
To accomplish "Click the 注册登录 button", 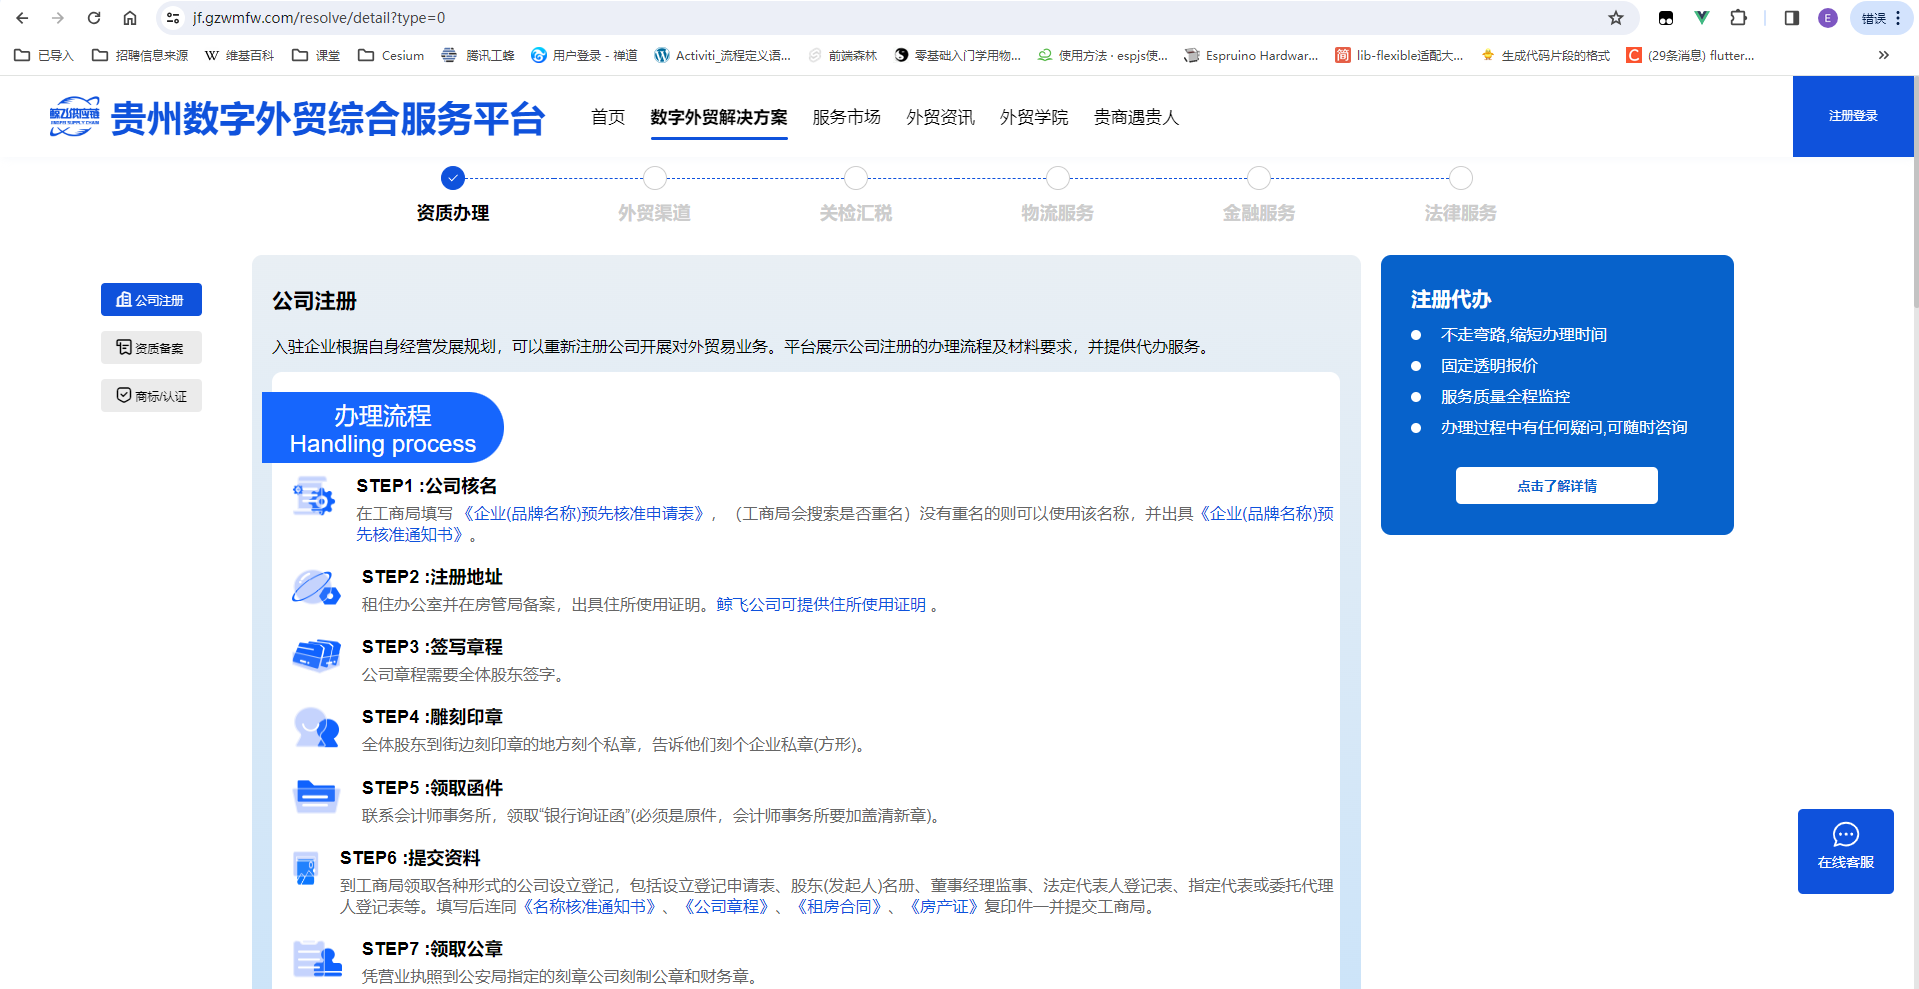I will (x=1853, y=116).
